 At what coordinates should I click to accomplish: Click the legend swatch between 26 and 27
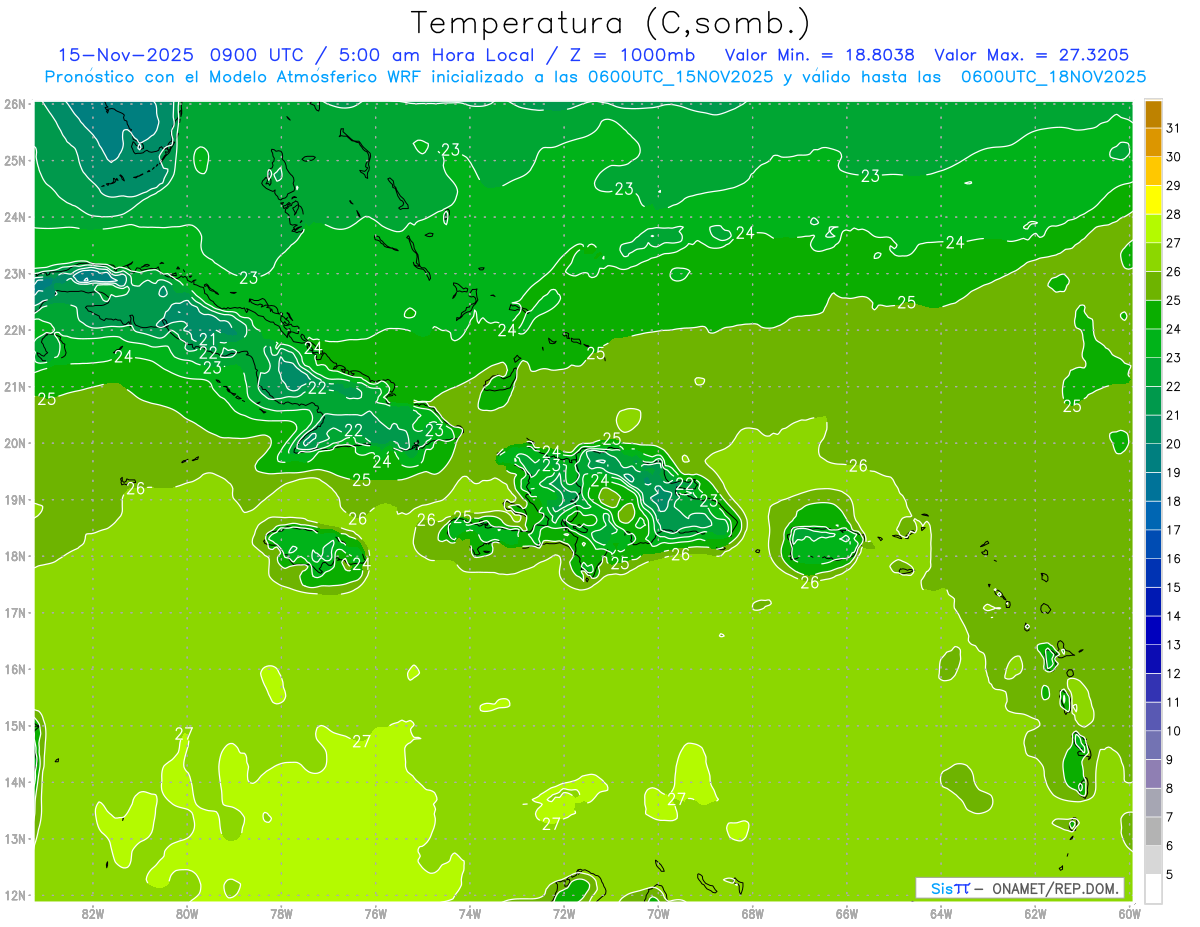point(1153,257)
